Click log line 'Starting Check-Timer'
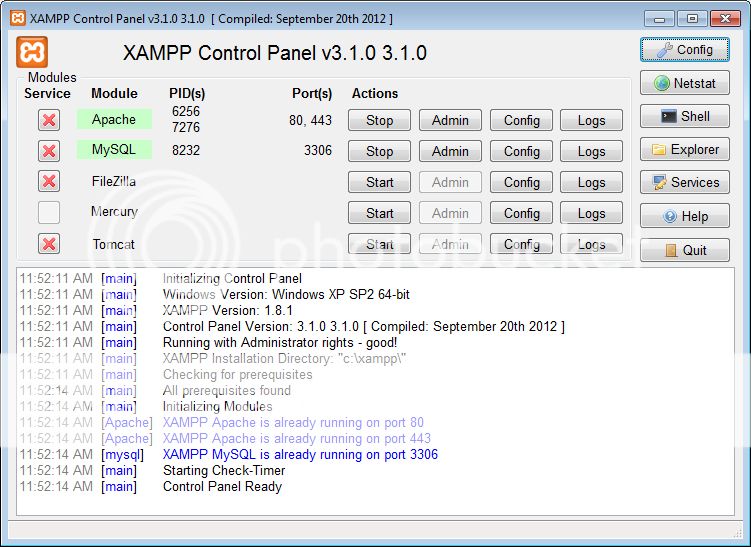 pyautogui.click(x=224, y=470)
